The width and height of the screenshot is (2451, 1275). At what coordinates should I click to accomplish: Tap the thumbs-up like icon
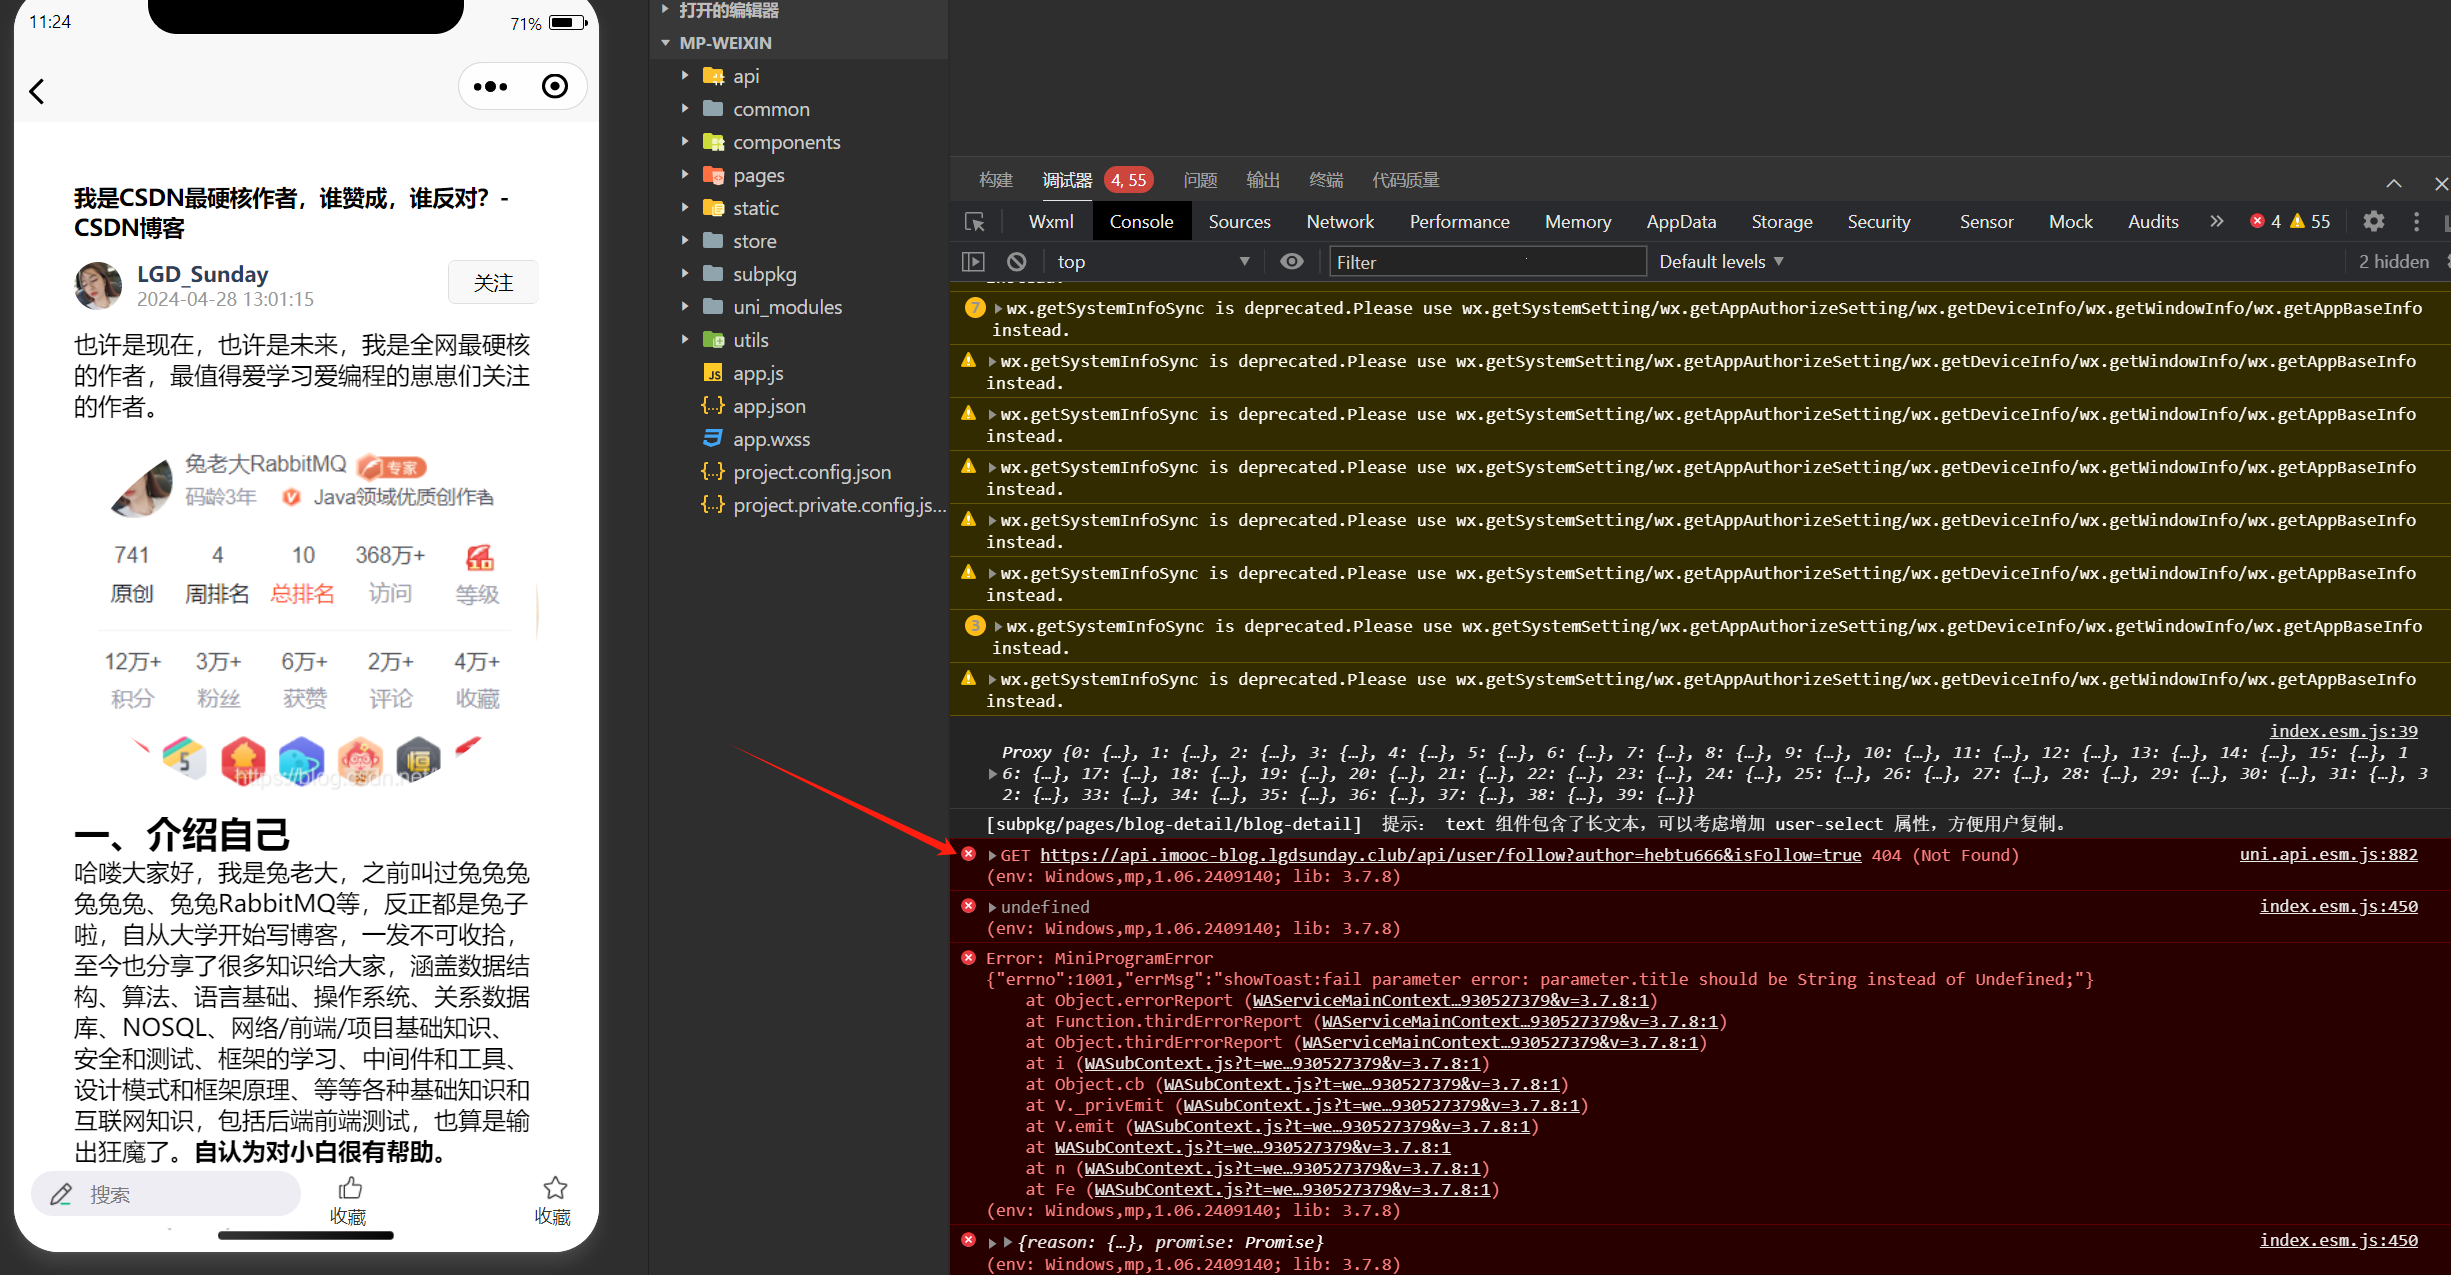[x=350, y=1187]
